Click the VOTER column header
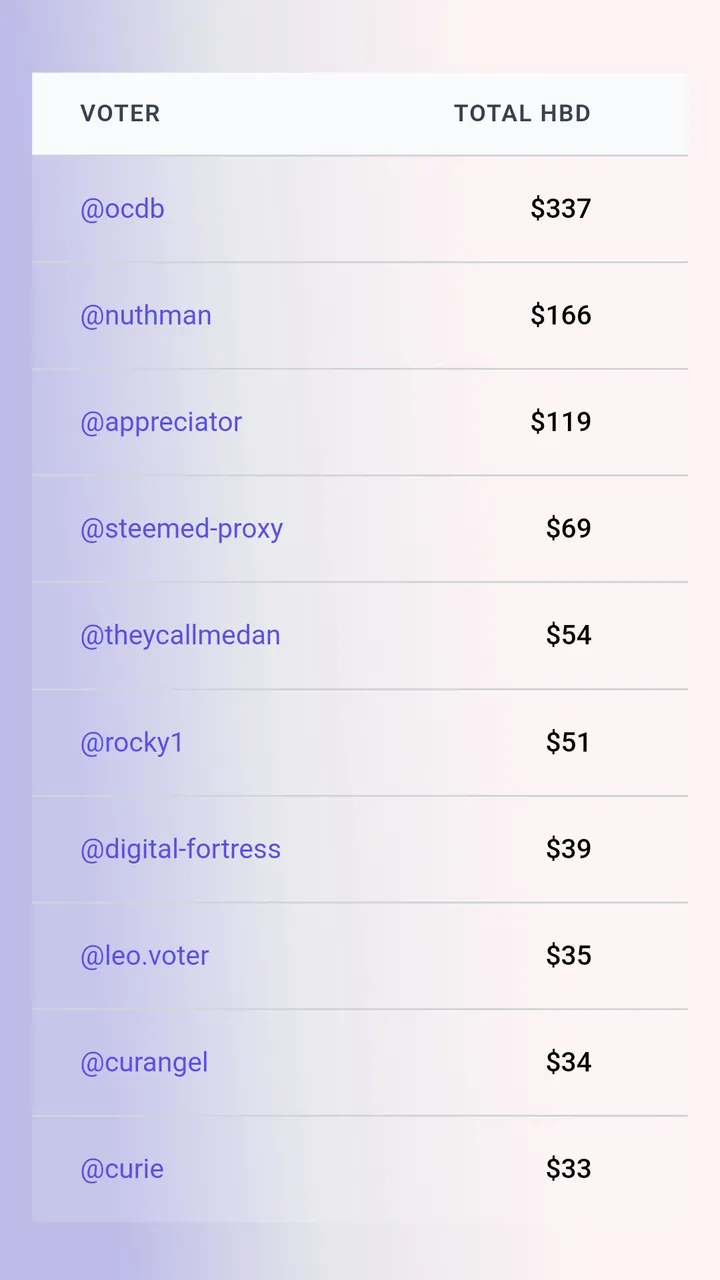720x1280 pixels. [120, 114]
